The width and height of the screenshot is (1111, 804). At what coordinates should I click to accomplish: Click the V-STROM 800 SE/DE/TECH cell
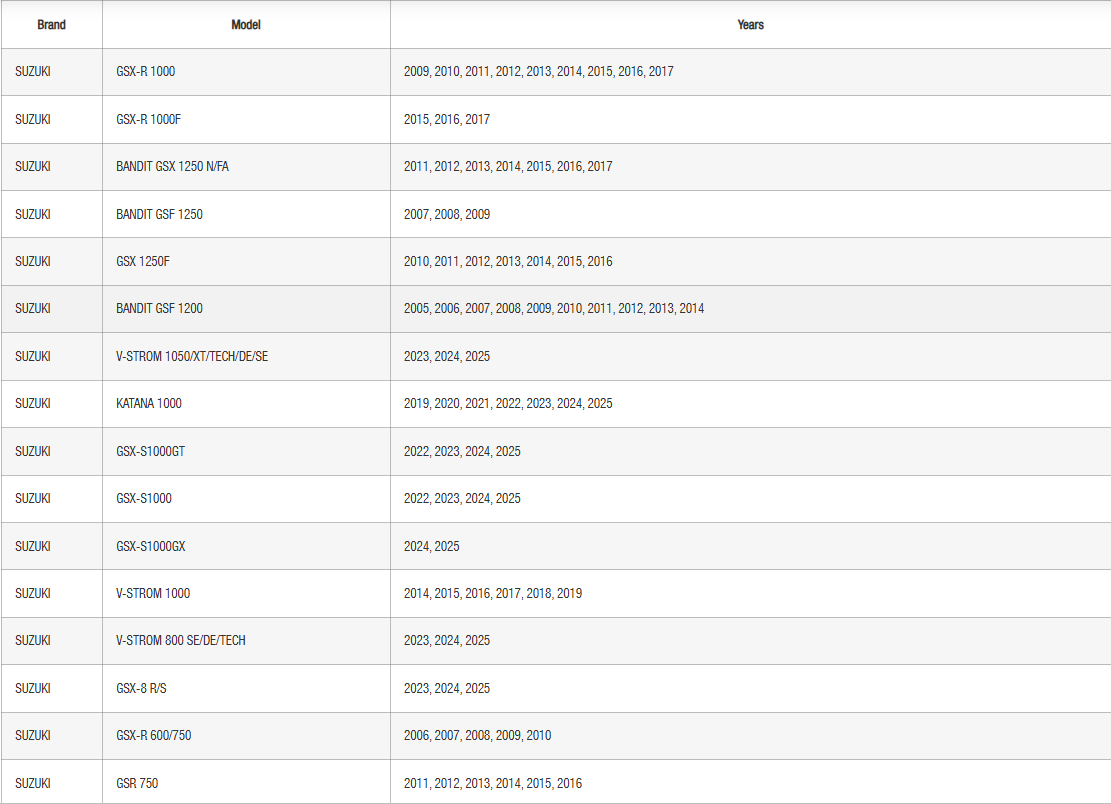tap(181, 640)
